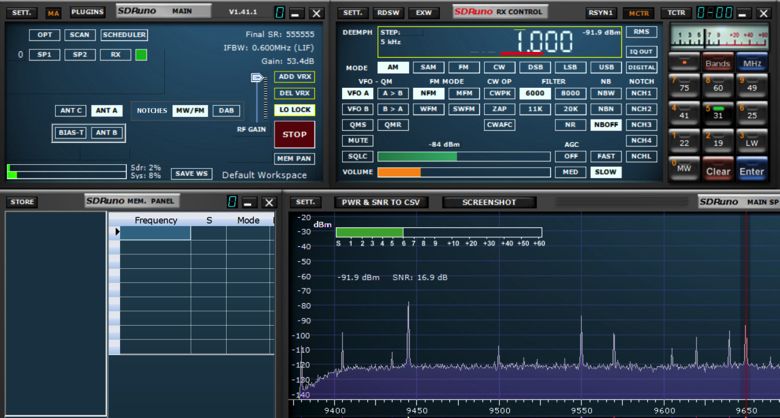780x418 pixels.
Task: Adjust the orange VOLUME bar
Action: click(x=464, y=172)
